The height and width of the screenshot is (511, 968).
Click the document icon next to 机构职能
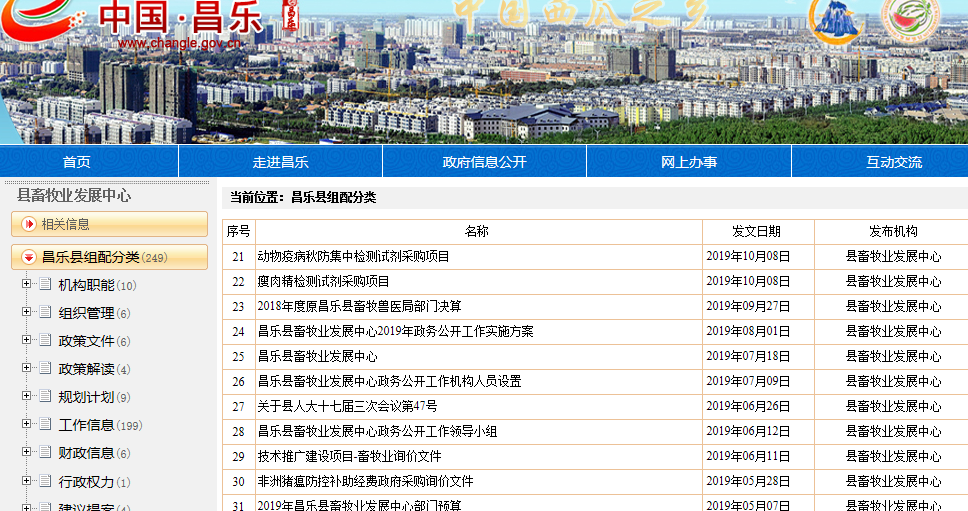pyautogui.click(x=45, y=285)
